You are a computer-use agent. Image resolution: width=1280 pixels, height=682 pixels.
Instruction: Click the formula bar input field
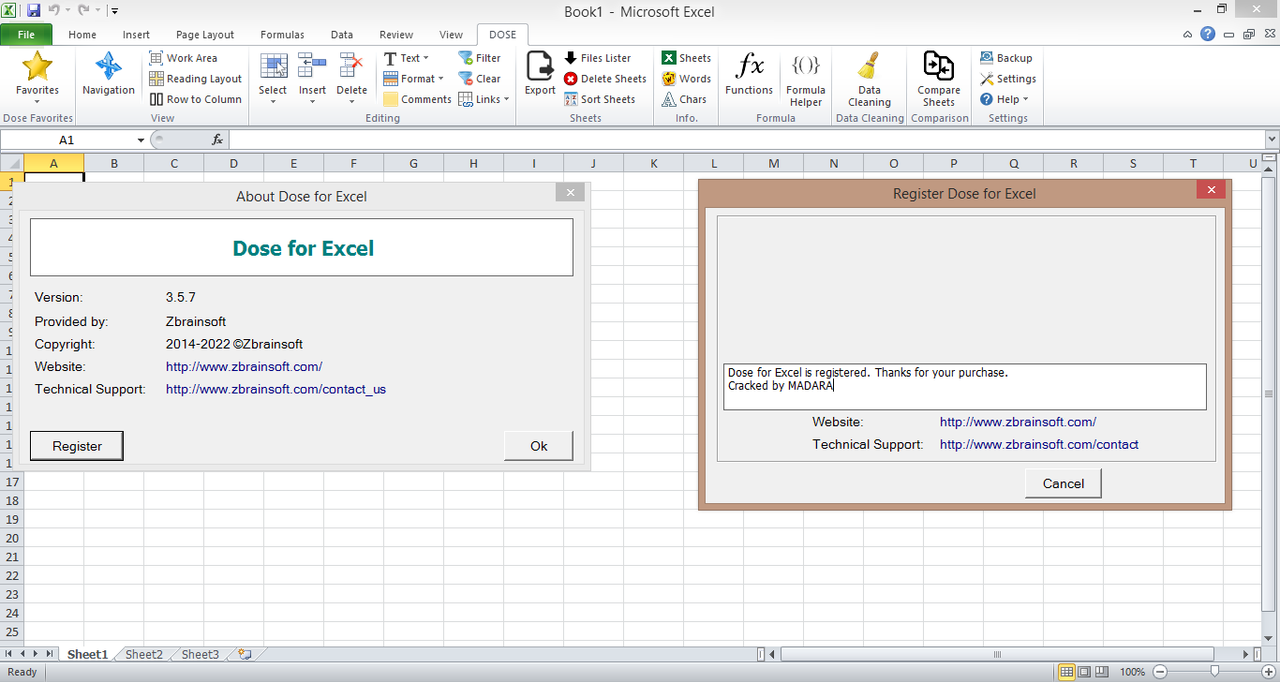746,140
